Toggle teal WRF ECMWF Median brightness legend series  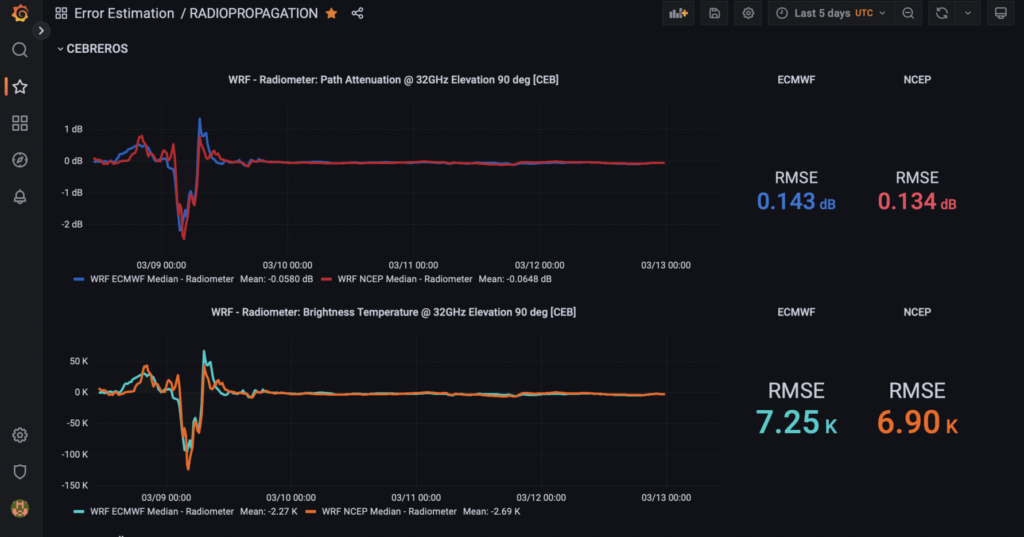(162, 512)
